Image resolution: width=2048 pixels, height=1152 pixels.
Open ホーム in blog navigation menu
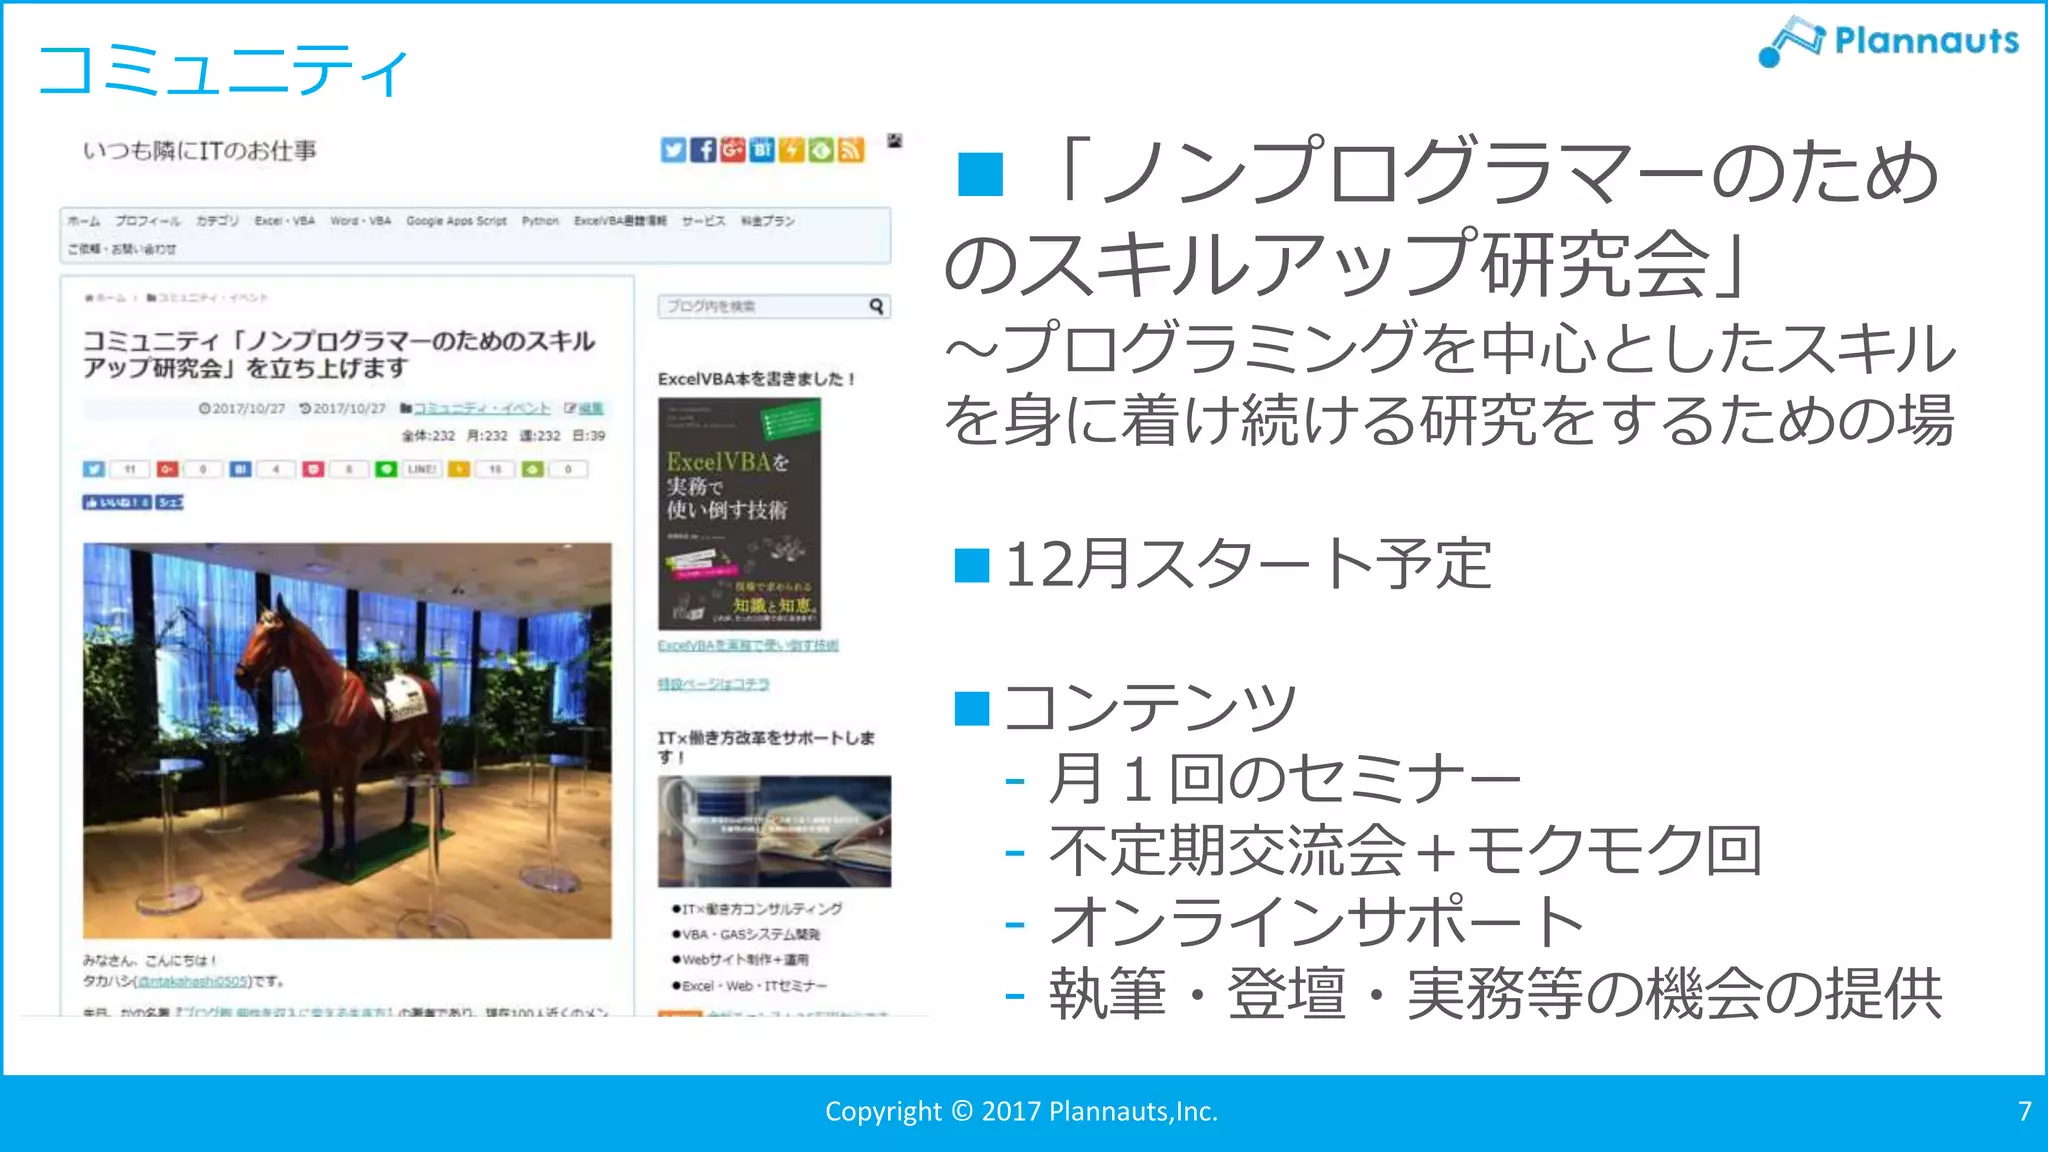click(83, 221)
